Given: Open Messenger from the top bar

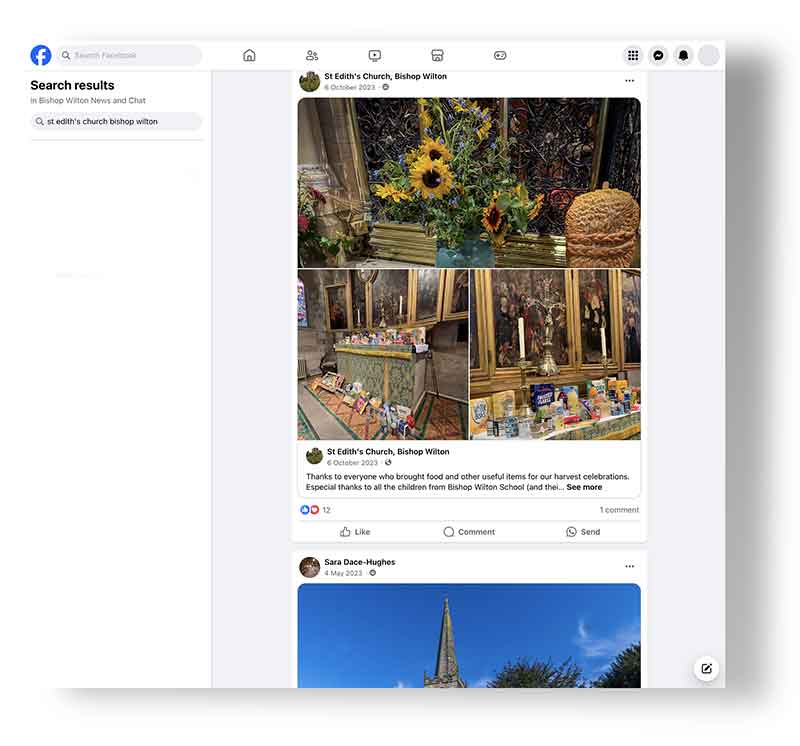Looking at the screenshot, I should click(658, 56).
